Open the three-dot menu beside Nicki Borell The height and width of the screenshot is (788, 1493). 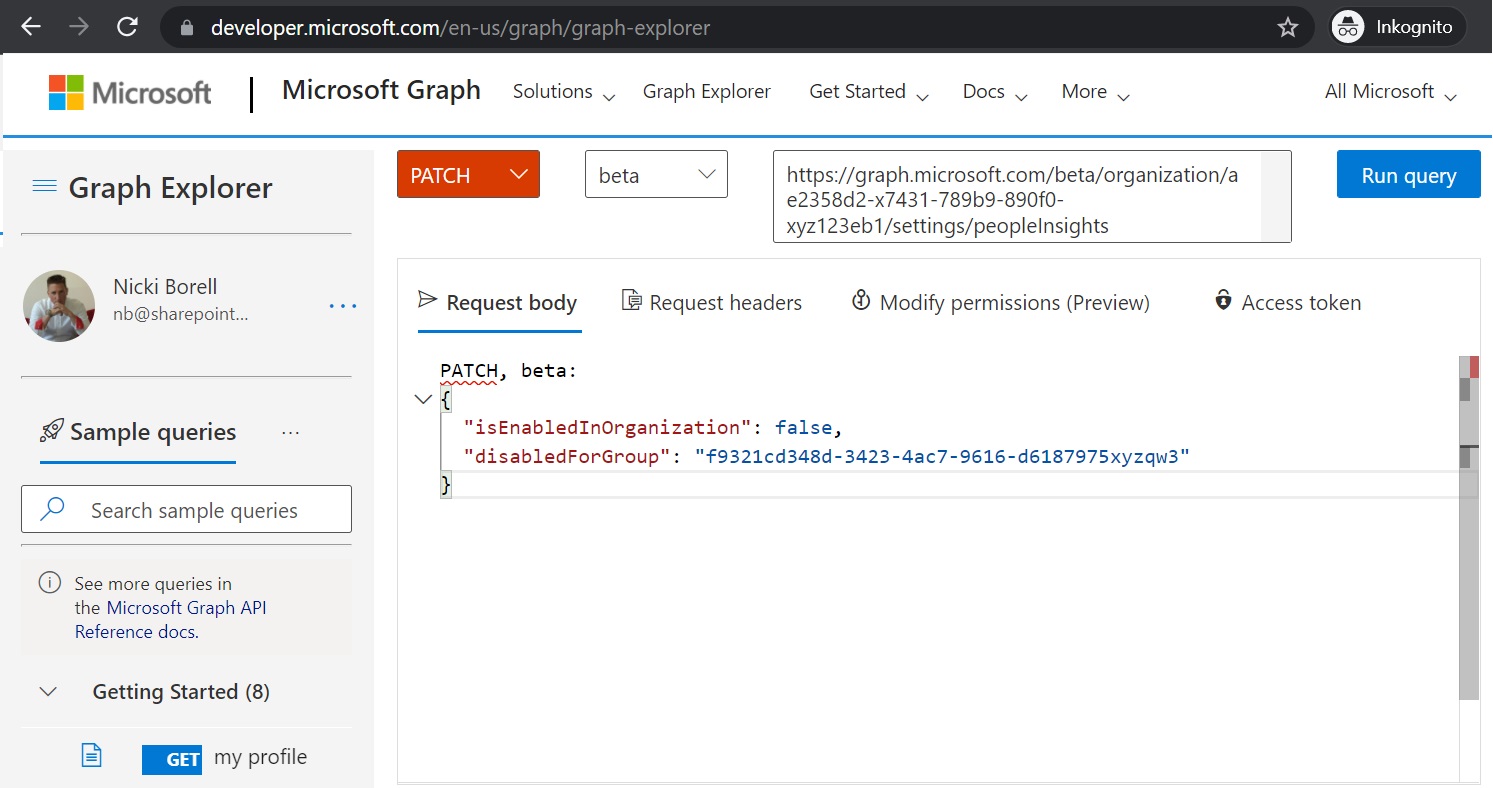(343, 305)
